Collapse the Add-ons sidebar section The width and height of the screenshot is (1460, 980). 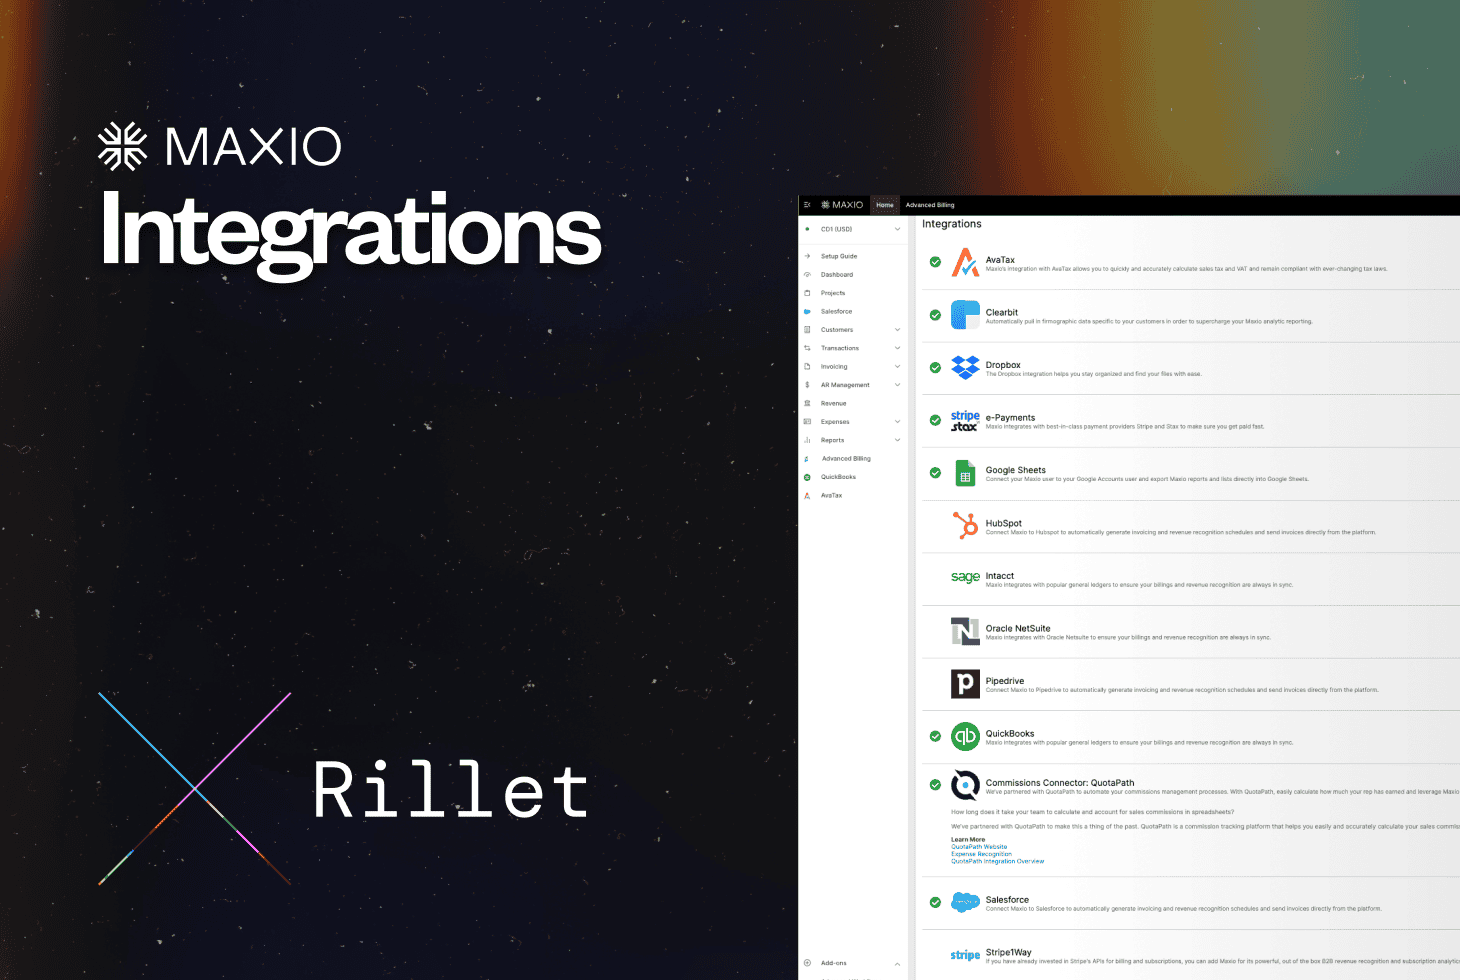pyautogui.click(x=897, y=963)
